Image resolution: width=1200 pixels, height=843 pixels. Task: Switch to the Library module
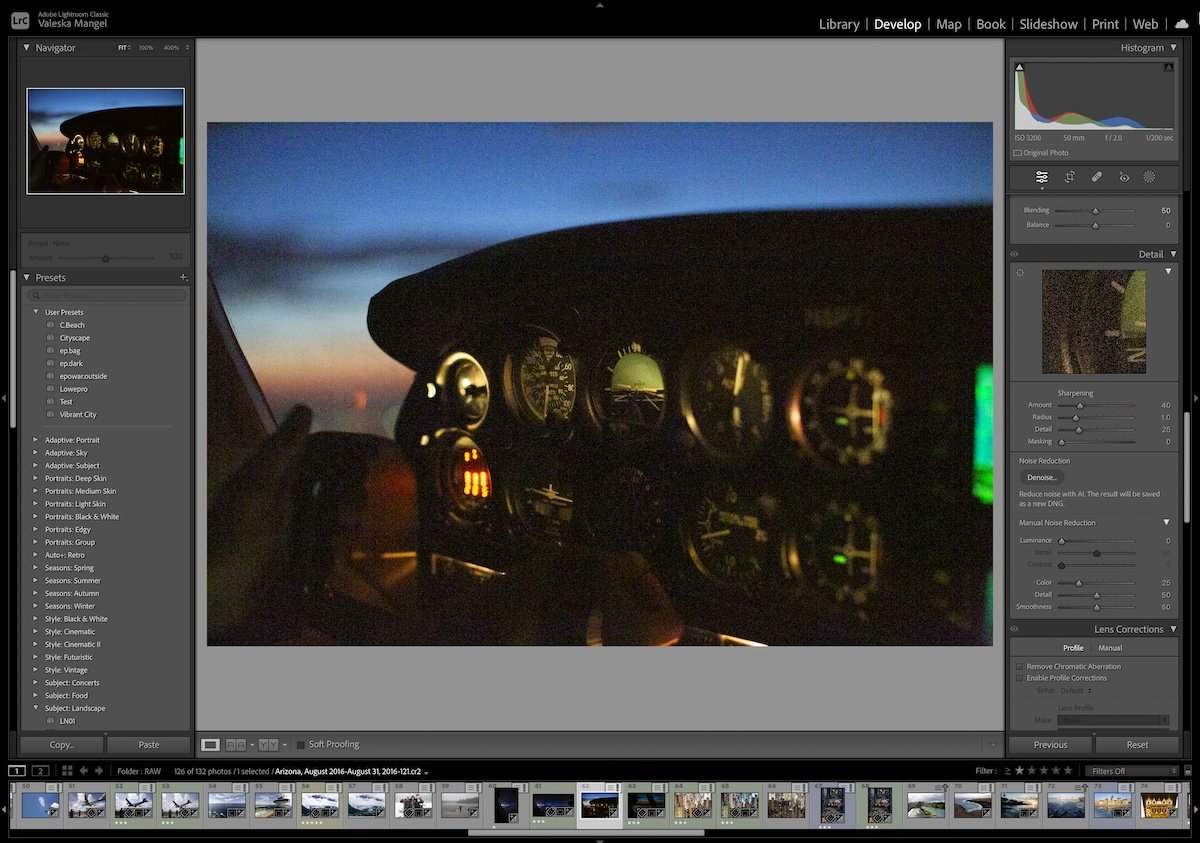click(x=839, y=23)
